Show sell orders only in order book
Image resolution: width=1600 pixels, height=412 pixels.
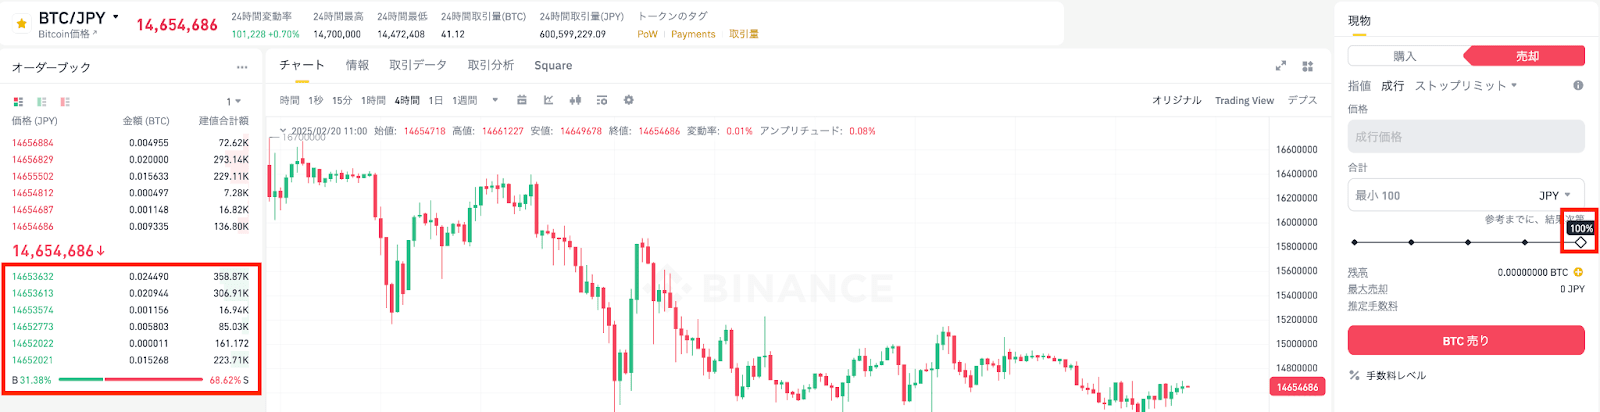(x=65, y=102)
